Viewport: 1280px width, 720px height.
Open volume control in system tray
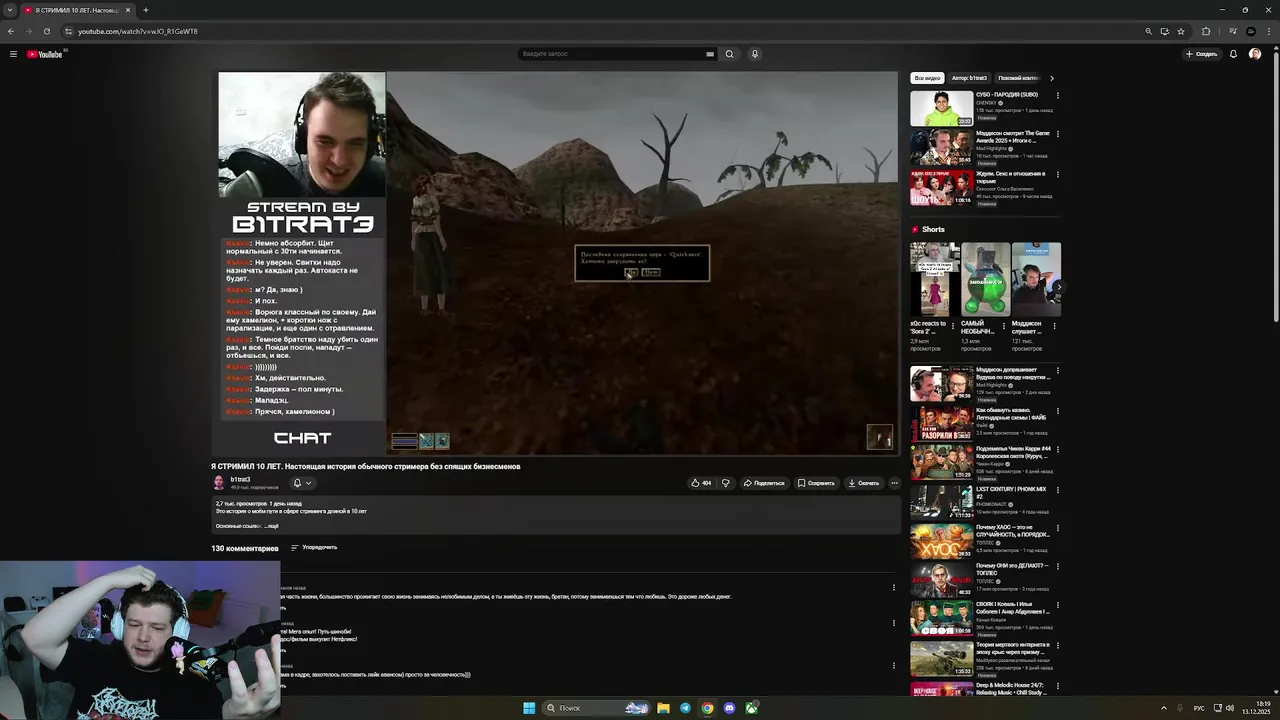(x=1229, y=708)
